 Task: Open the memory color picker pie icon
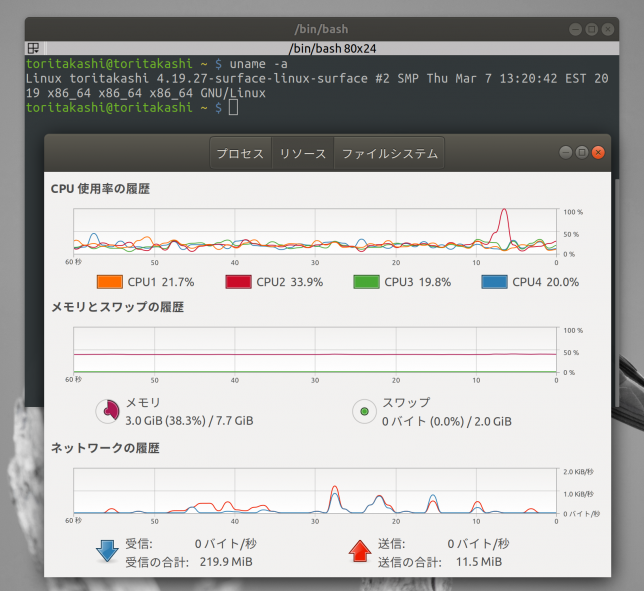(x=107, y=411)
